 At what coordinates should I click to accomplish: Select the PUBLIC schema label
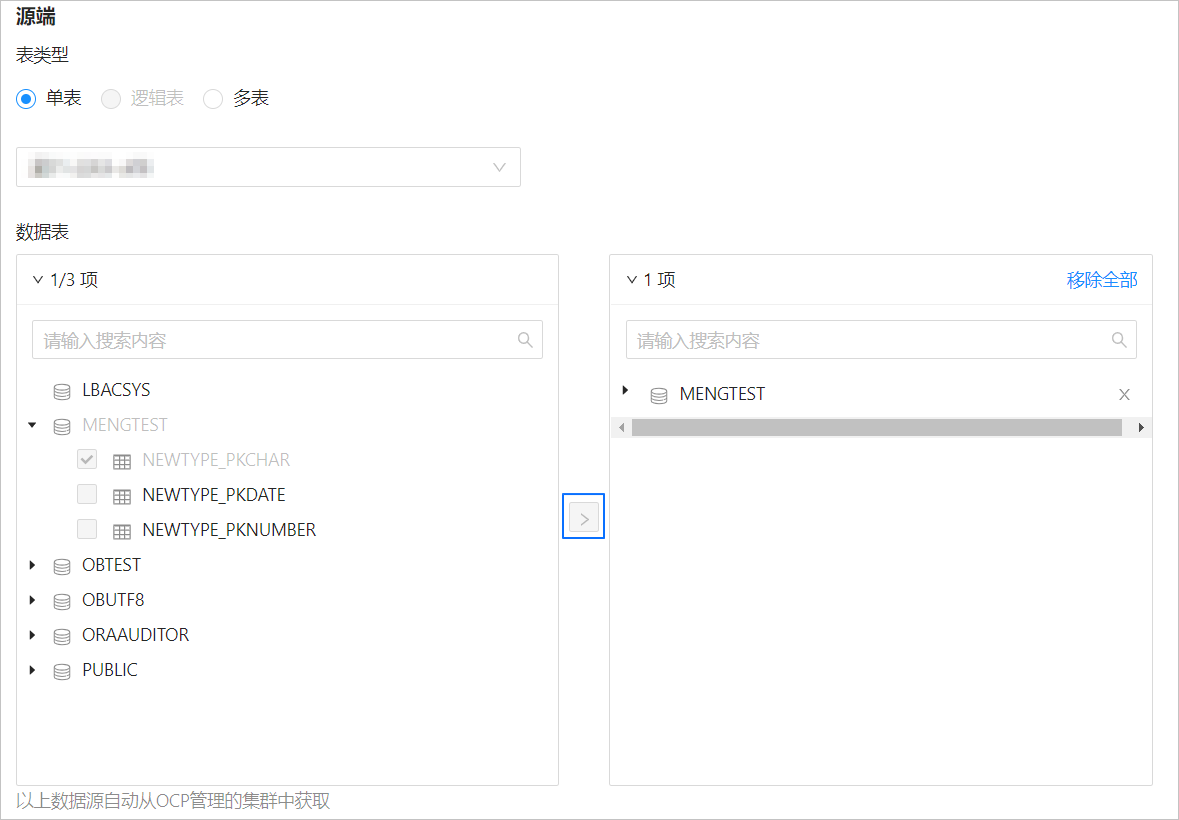pyautogui.click(x=110, y=670)
